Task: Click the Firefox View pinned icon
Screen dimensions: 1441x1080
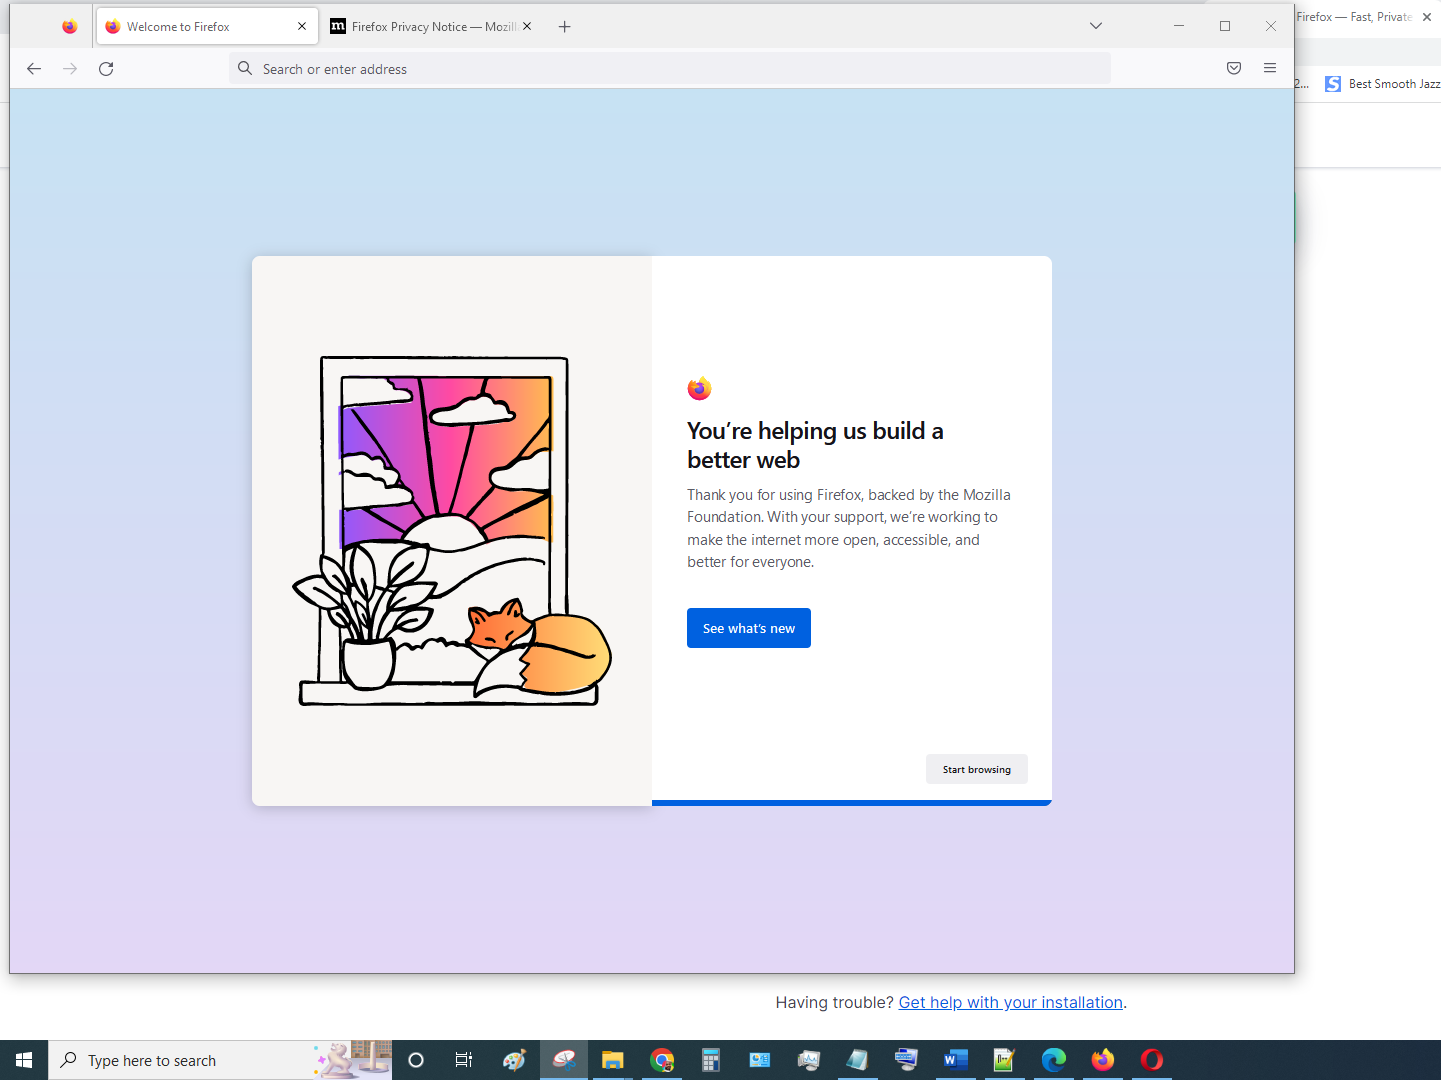Action: tap(69, 27)
